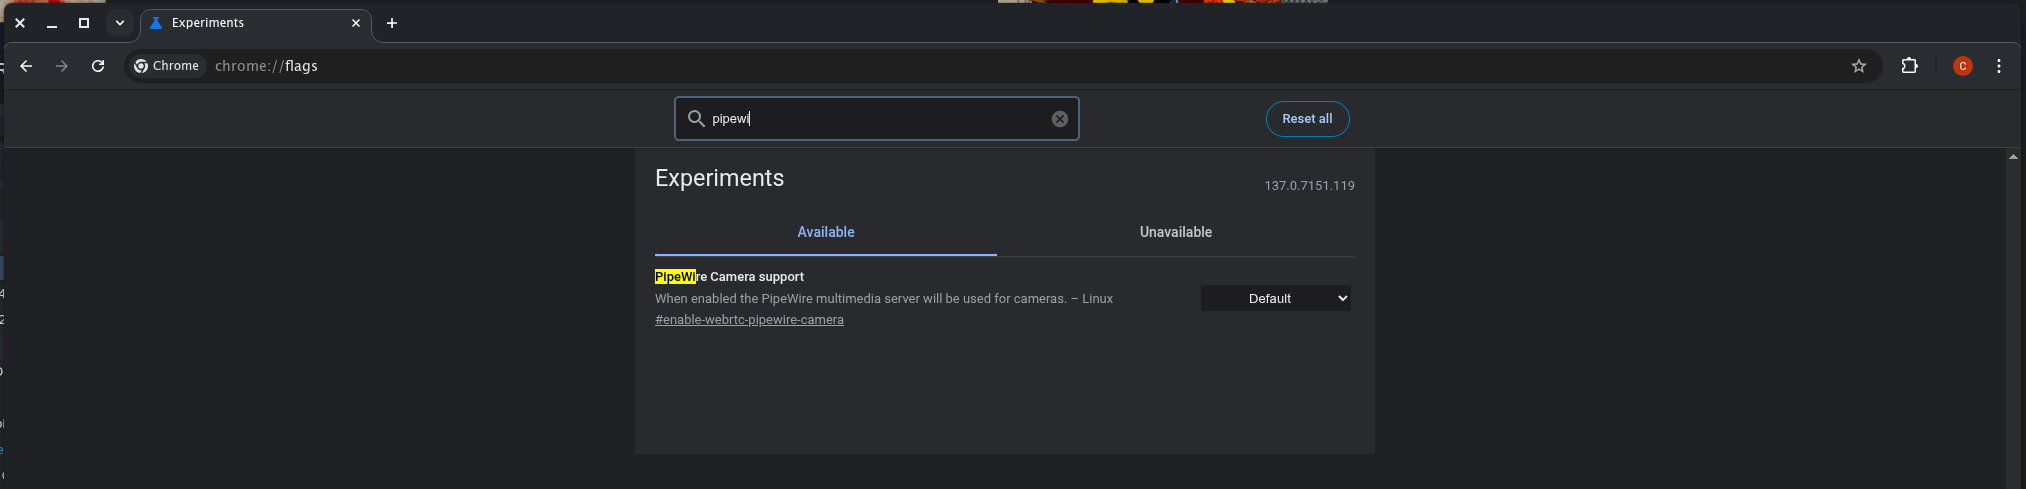Switch to the Unavailable tab

click(1175, 232)
